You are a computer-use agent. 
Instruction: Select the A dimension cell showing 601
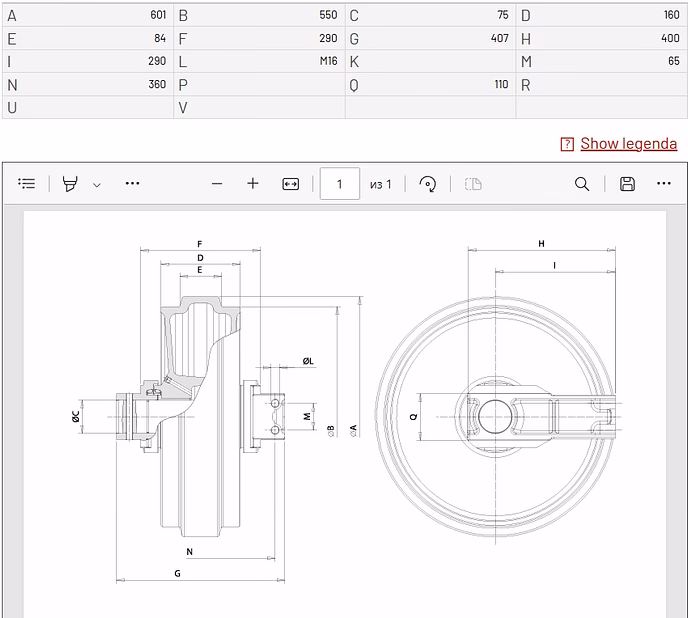88,15
